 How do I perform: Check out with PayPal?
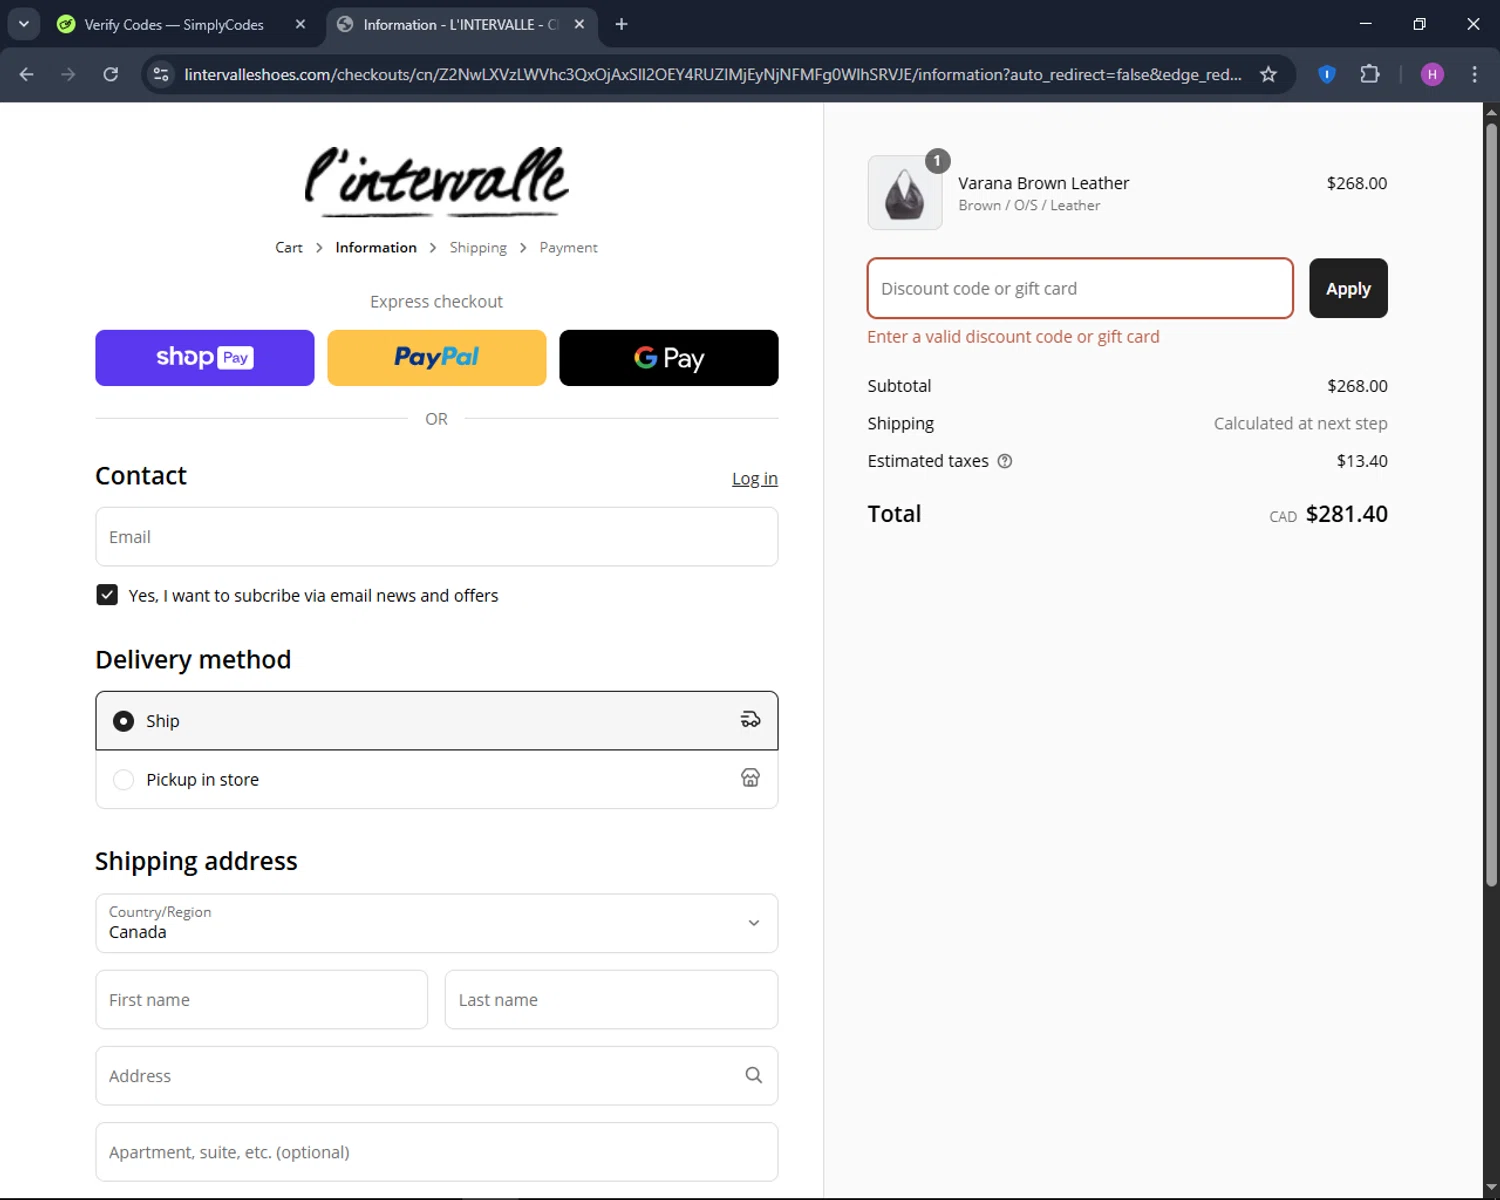pyautogui.click(x=437, y=358)
